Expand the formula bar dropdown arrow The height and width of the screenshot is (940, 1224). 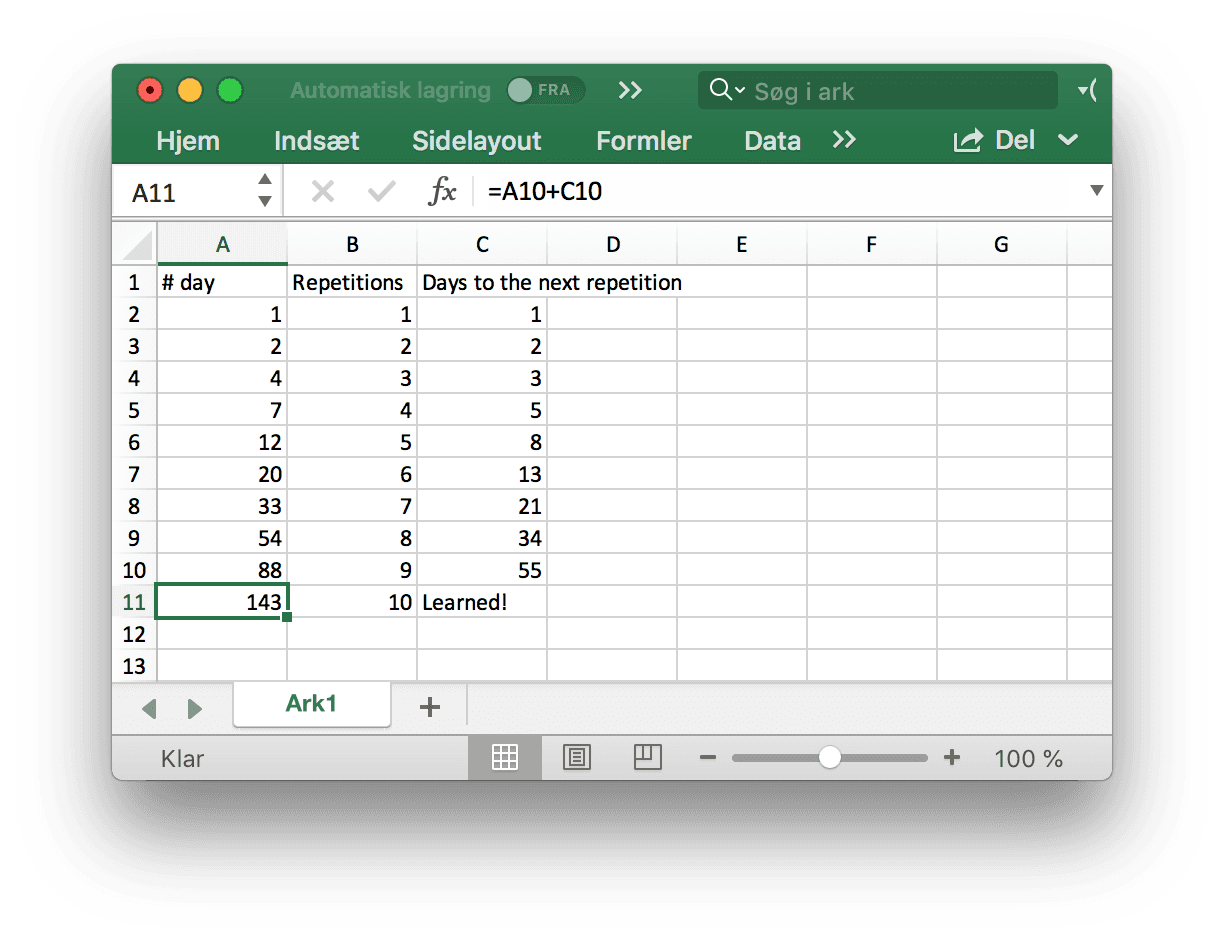1097,191
